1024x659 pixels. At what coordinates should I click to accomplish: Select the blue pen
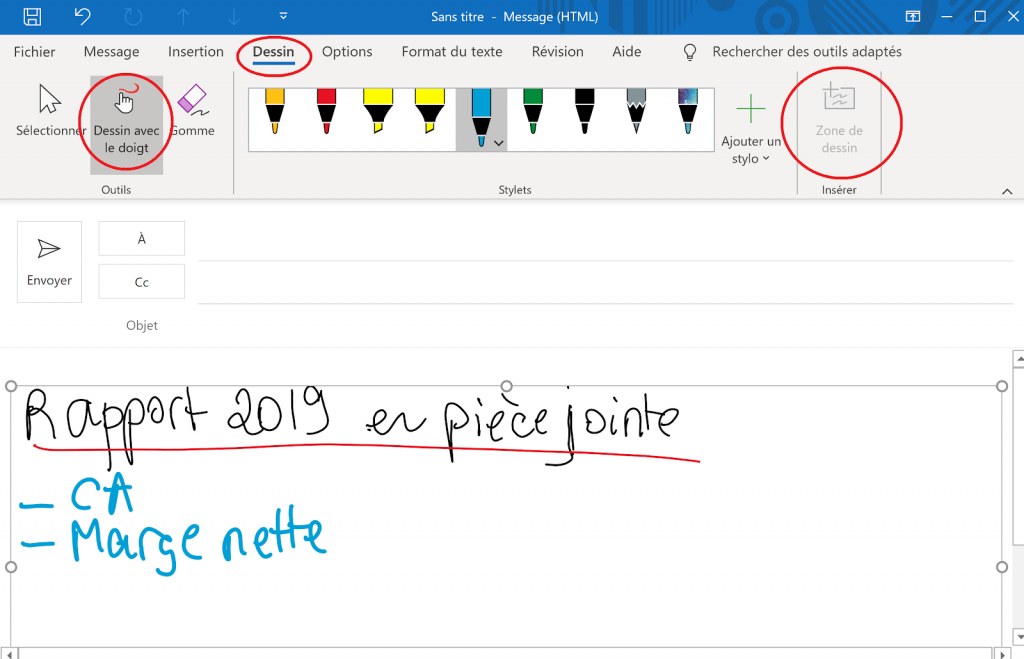point(481,118)
